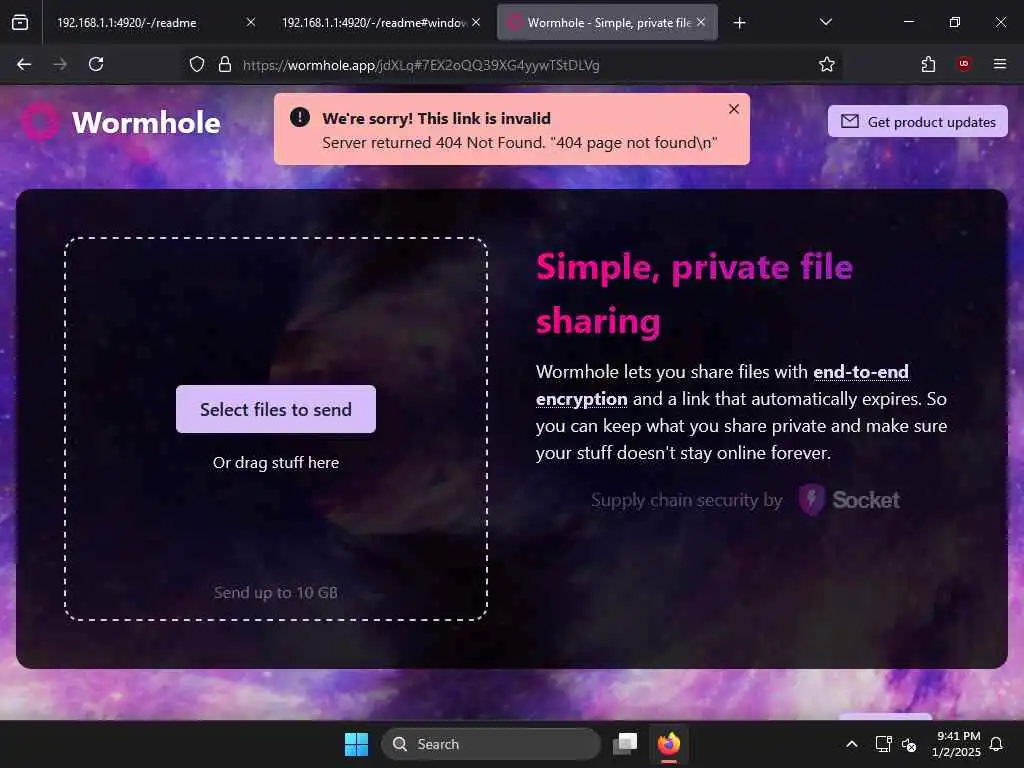Show hidden system tray icons
The image size is (1024, 768).
click(852, 744)
